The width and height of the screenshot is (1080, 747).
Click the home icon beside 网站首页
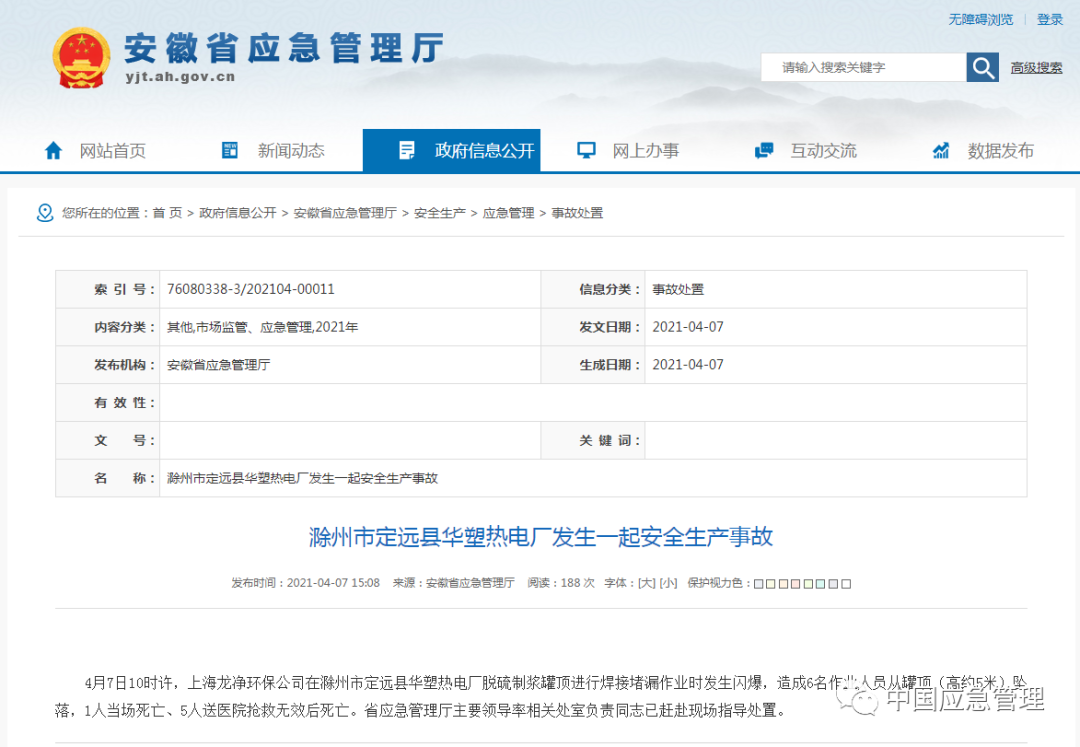point(54,150)
